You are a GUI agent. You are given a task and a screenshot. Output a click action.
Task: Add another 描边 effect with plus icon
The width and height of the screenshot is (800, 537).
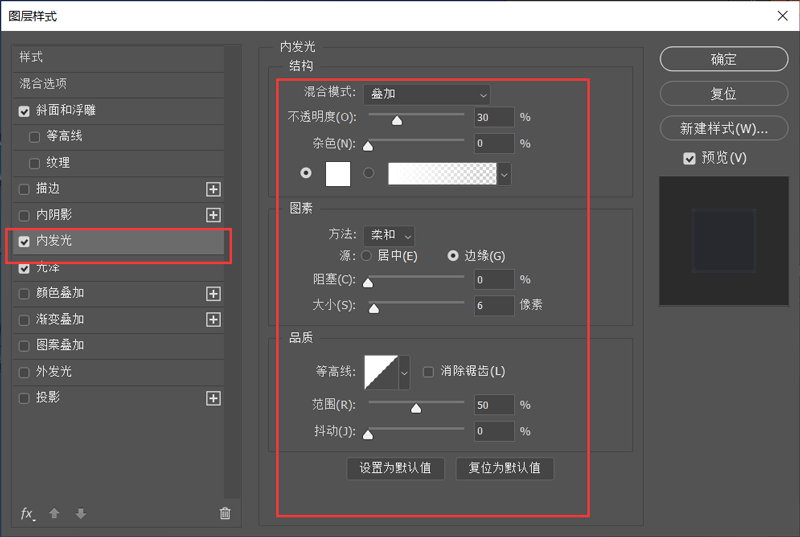pos(213,189)
